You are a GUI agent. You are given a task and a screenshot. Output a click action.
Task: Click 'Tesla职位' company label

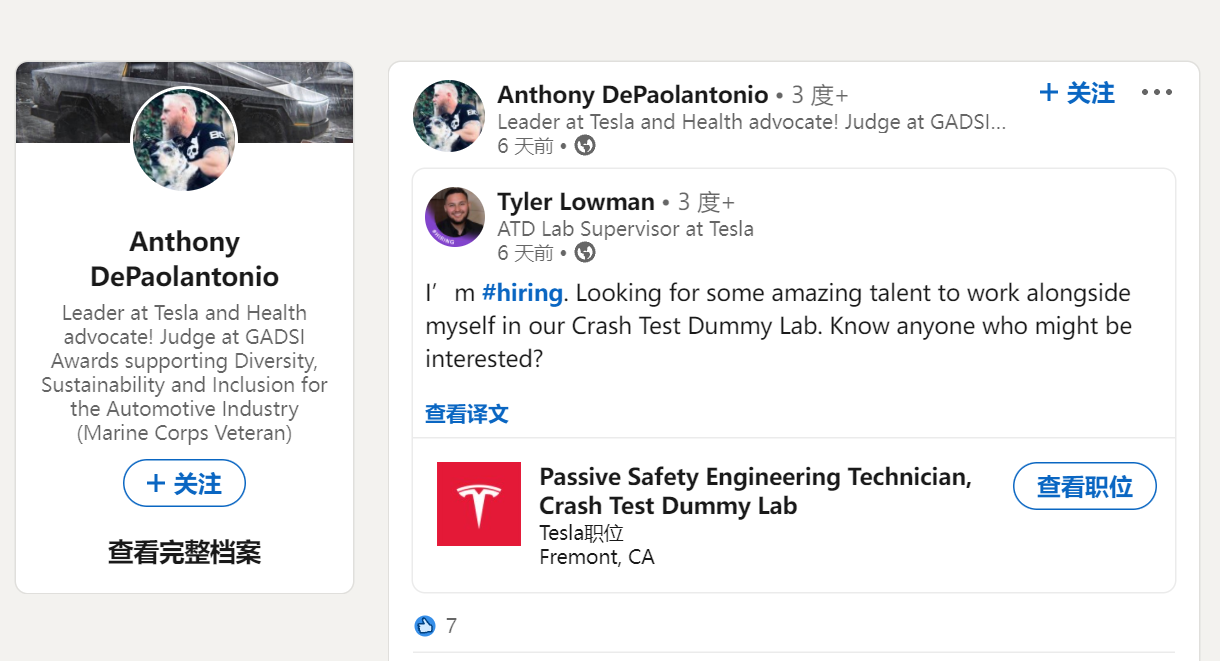(581, 533)
